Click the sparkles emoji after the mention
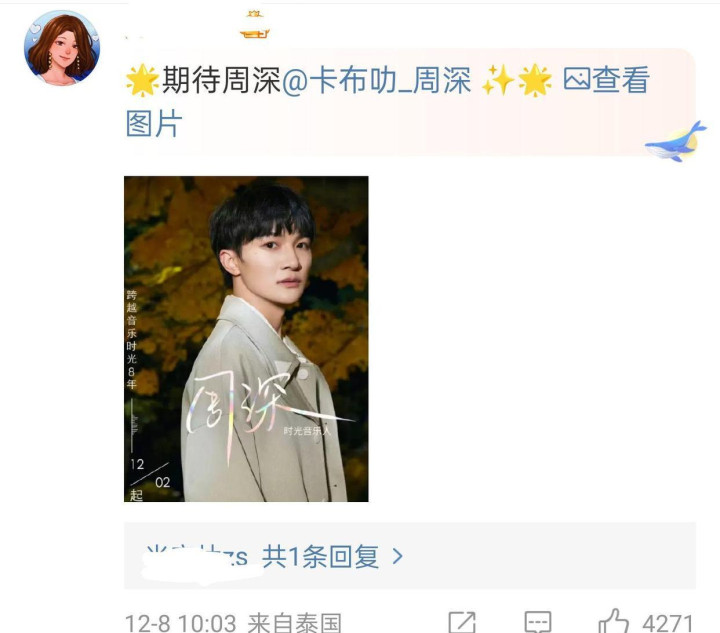 pos(498,80)
